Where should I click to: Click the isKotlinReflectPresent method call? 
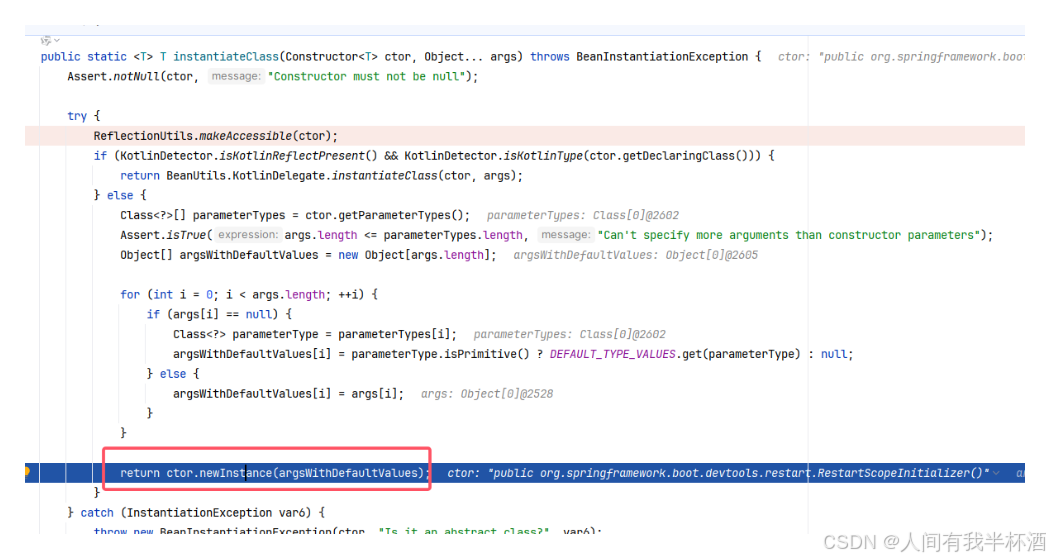pos(292,156)
